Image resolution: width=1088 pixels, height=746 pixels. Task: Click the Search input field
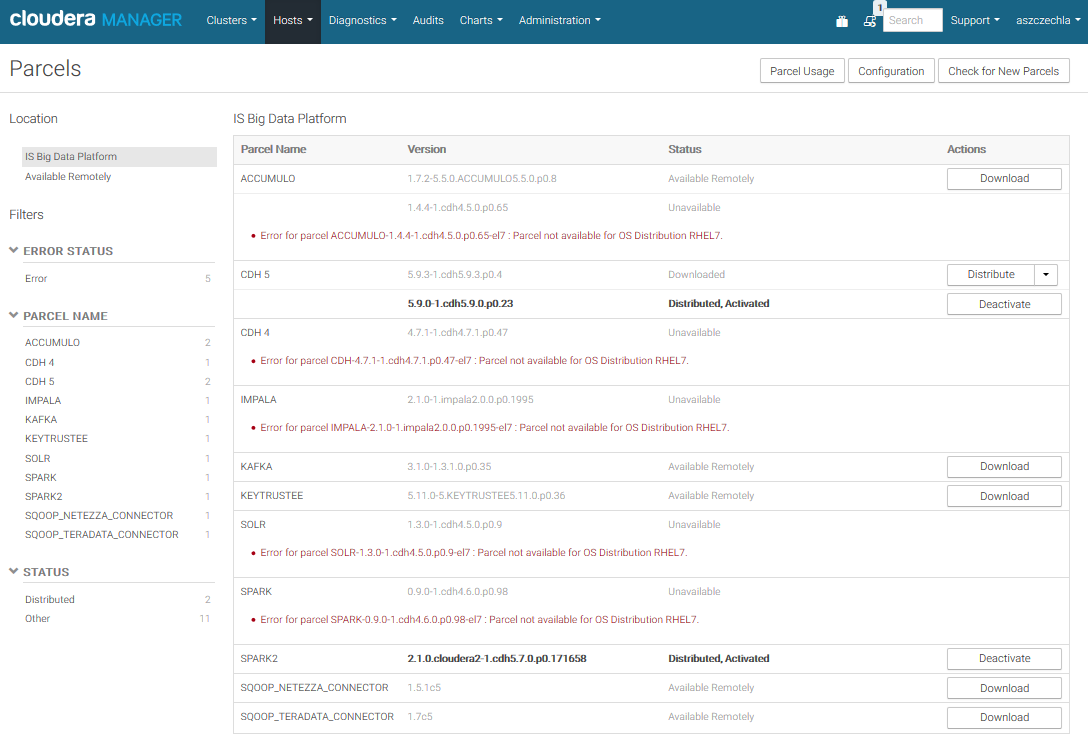pos(911,20)
